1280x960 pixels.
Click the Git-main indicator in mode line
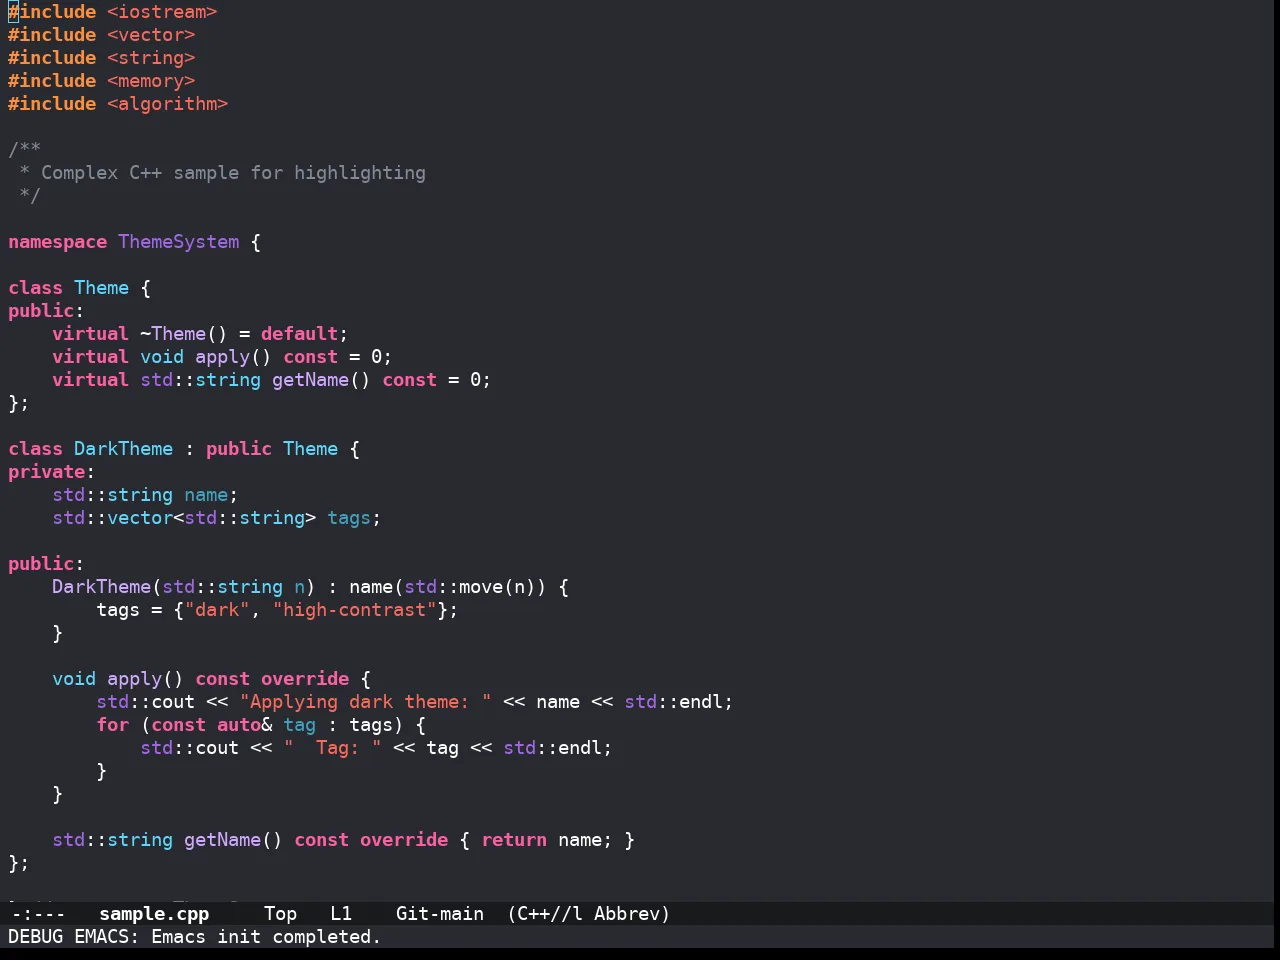[x=440, y=913]
